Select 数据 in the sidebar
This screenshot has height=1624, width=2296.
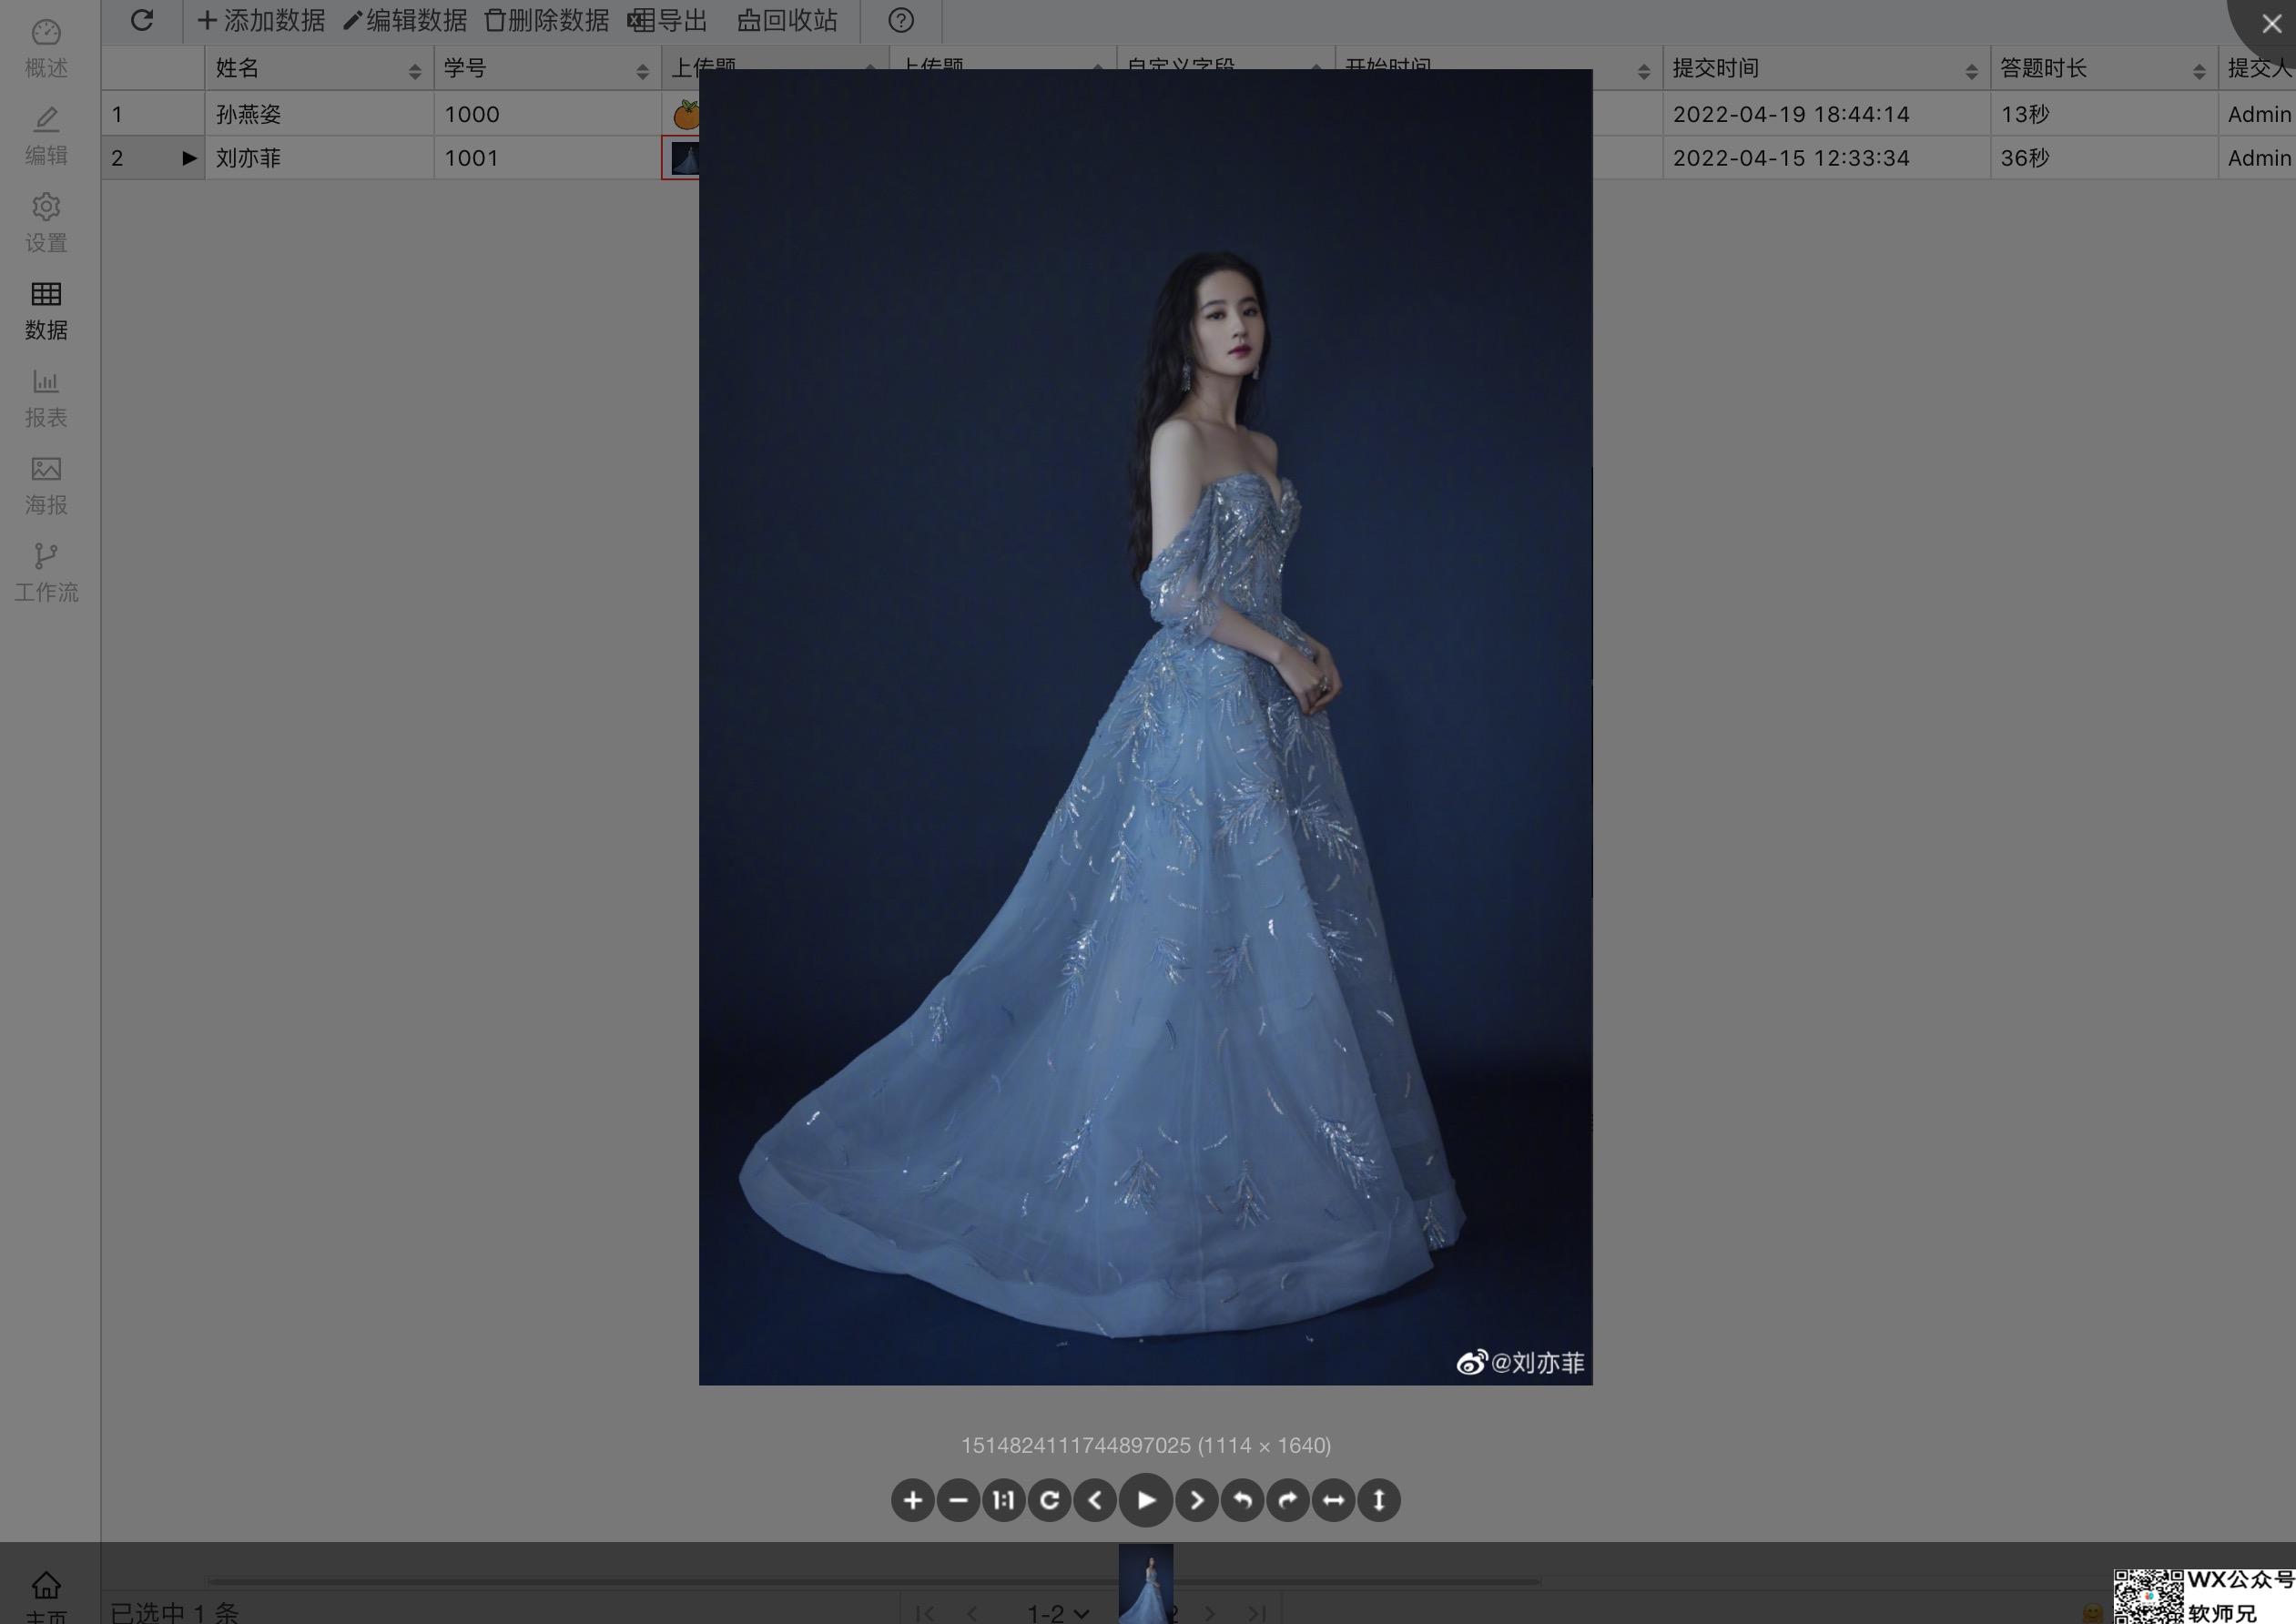point(46,310)
